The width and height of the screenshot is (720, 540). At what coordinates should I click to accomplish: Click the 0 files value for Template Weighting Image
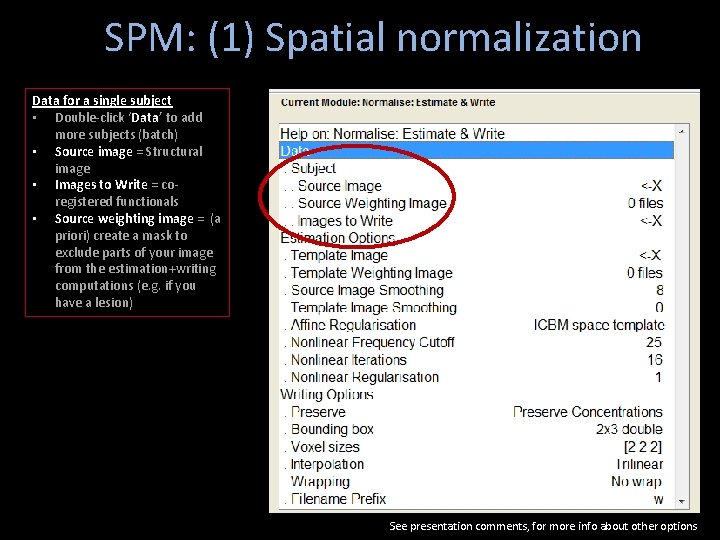pos(645,273)
